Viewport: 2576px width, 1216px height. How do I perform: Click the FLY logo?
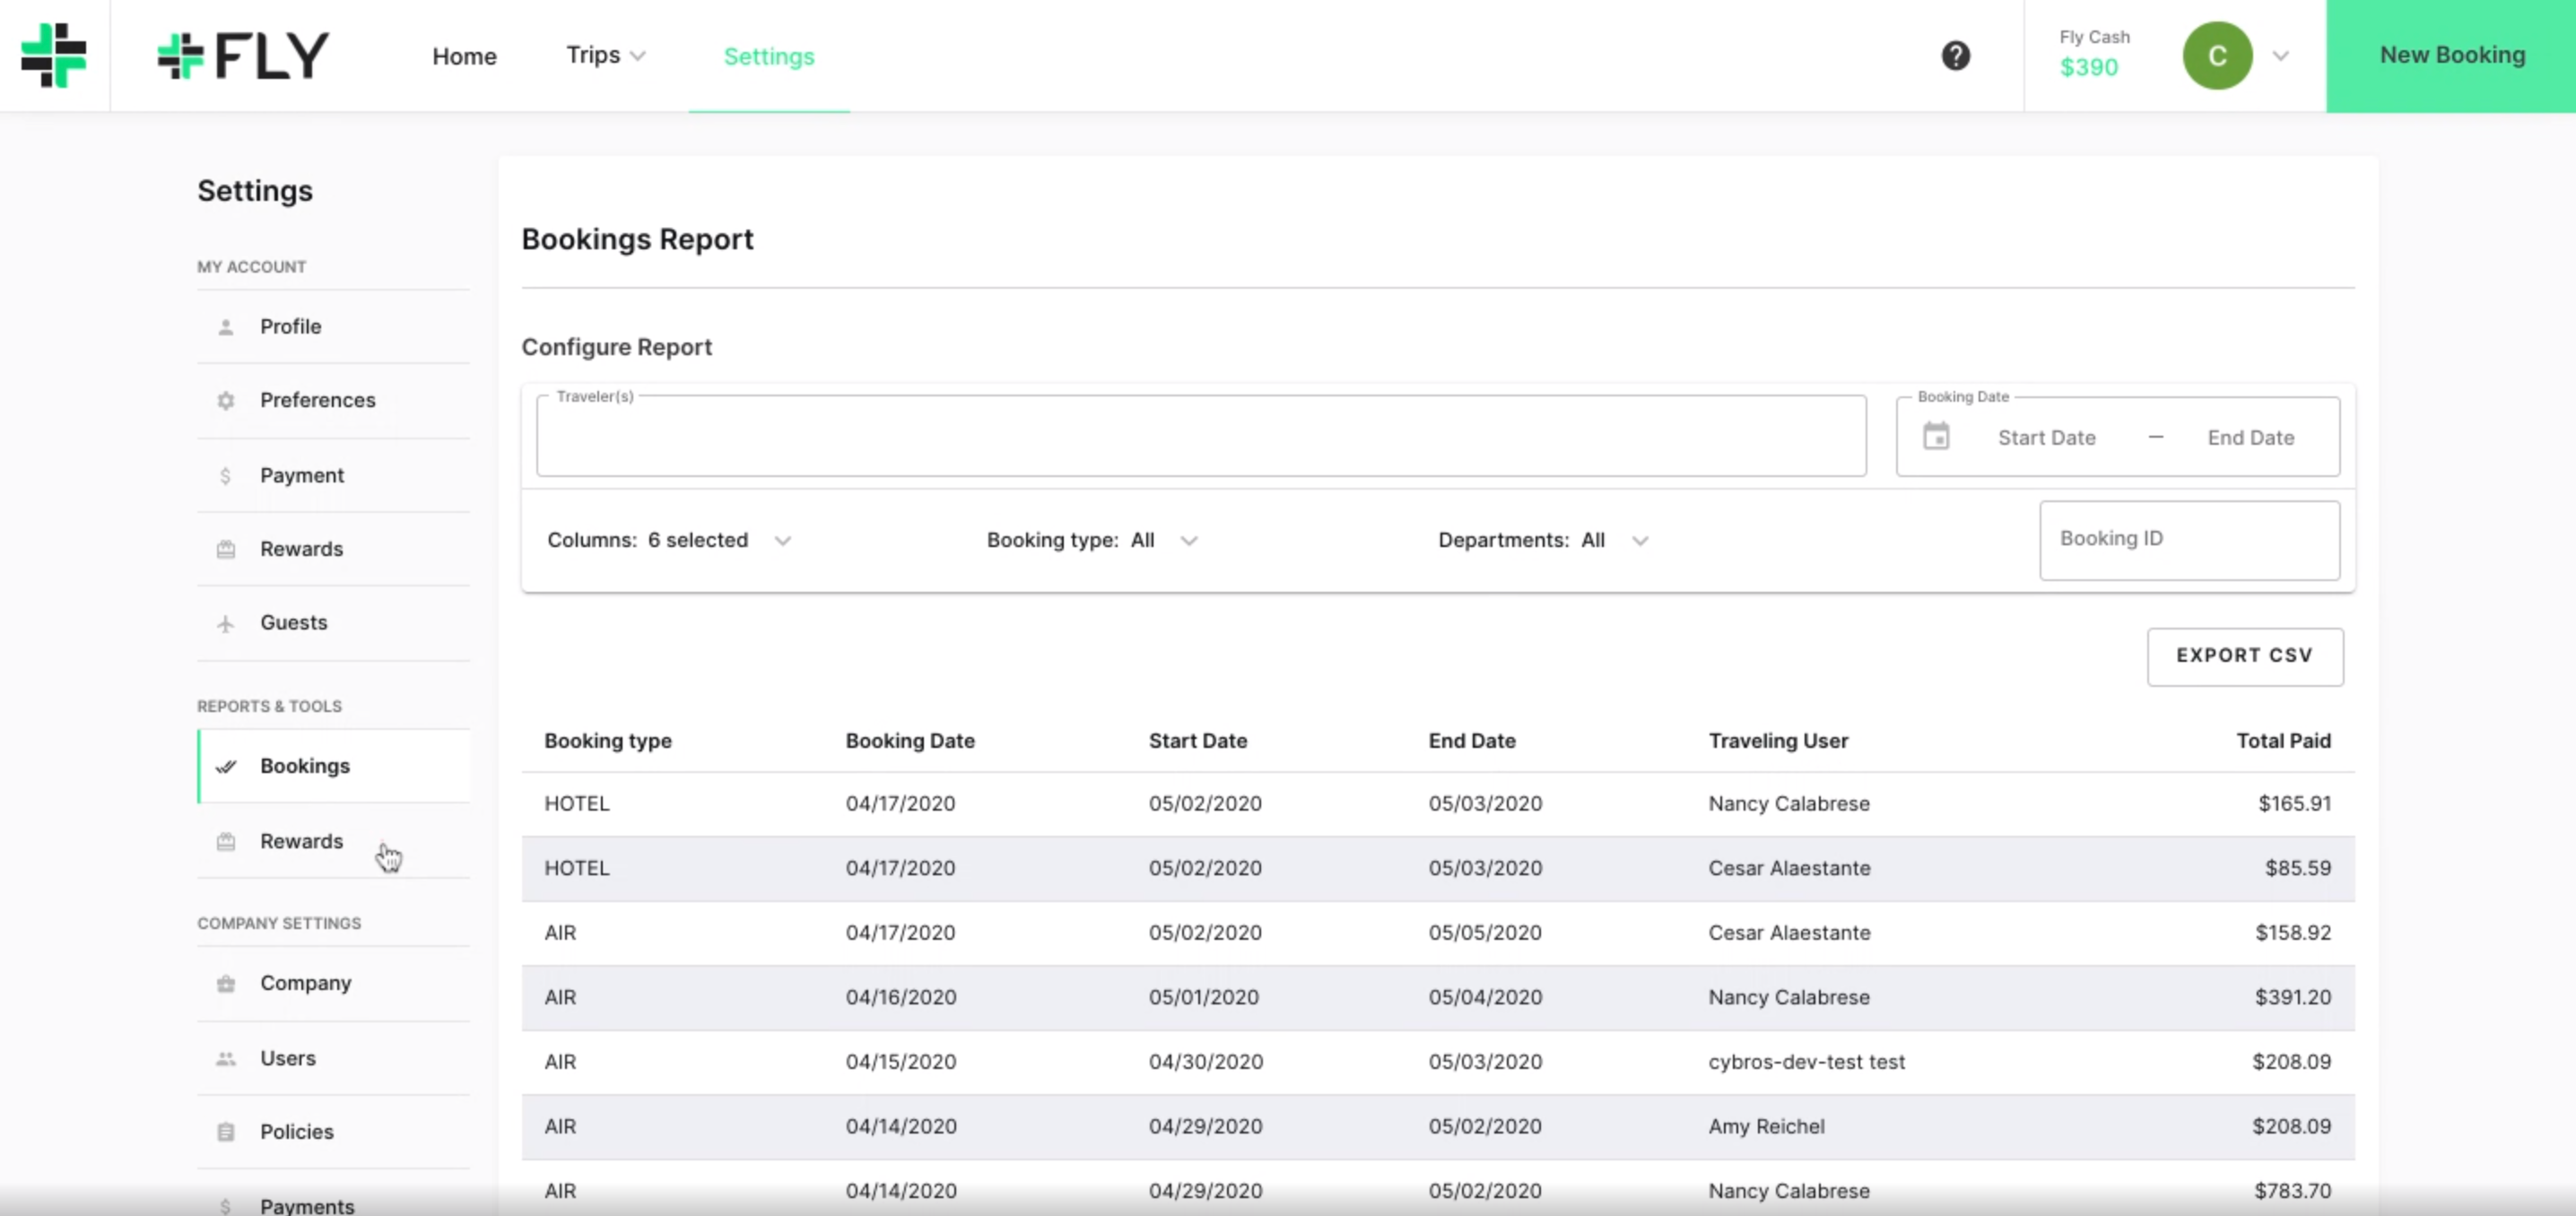[243, 55]
